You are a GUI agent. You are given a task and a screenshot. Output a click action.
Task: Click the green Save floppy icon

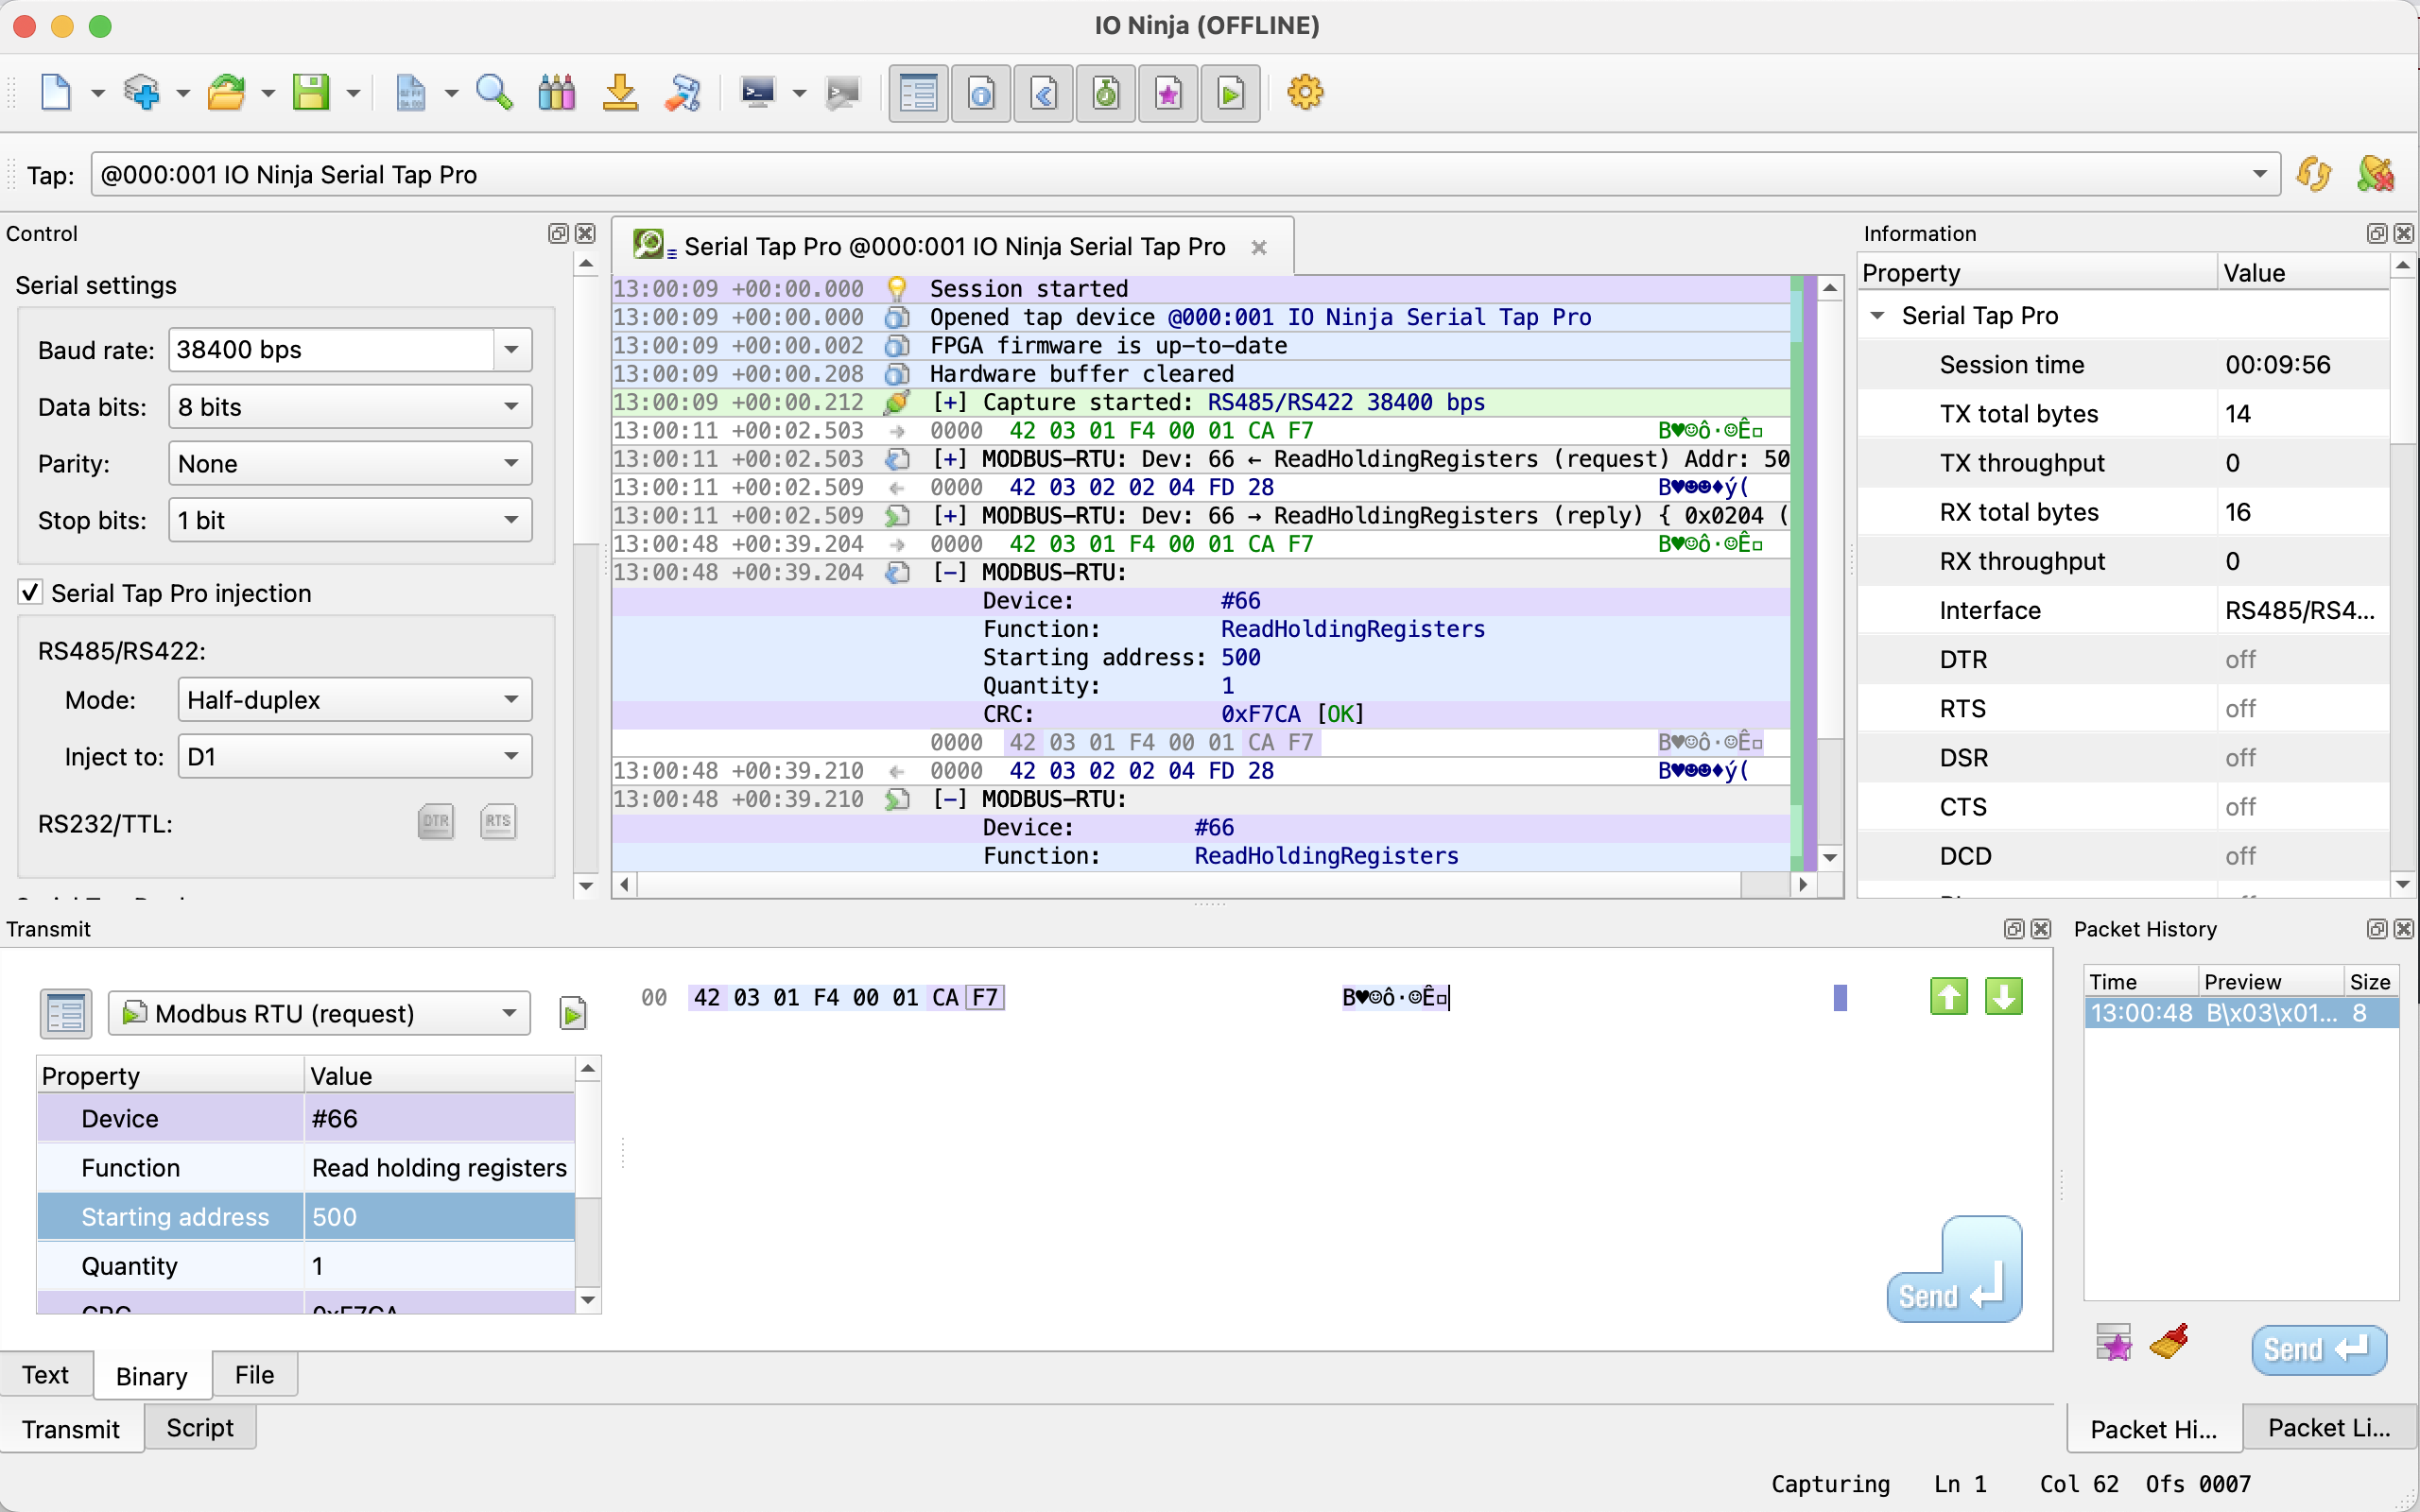click(x=311, y=93)
